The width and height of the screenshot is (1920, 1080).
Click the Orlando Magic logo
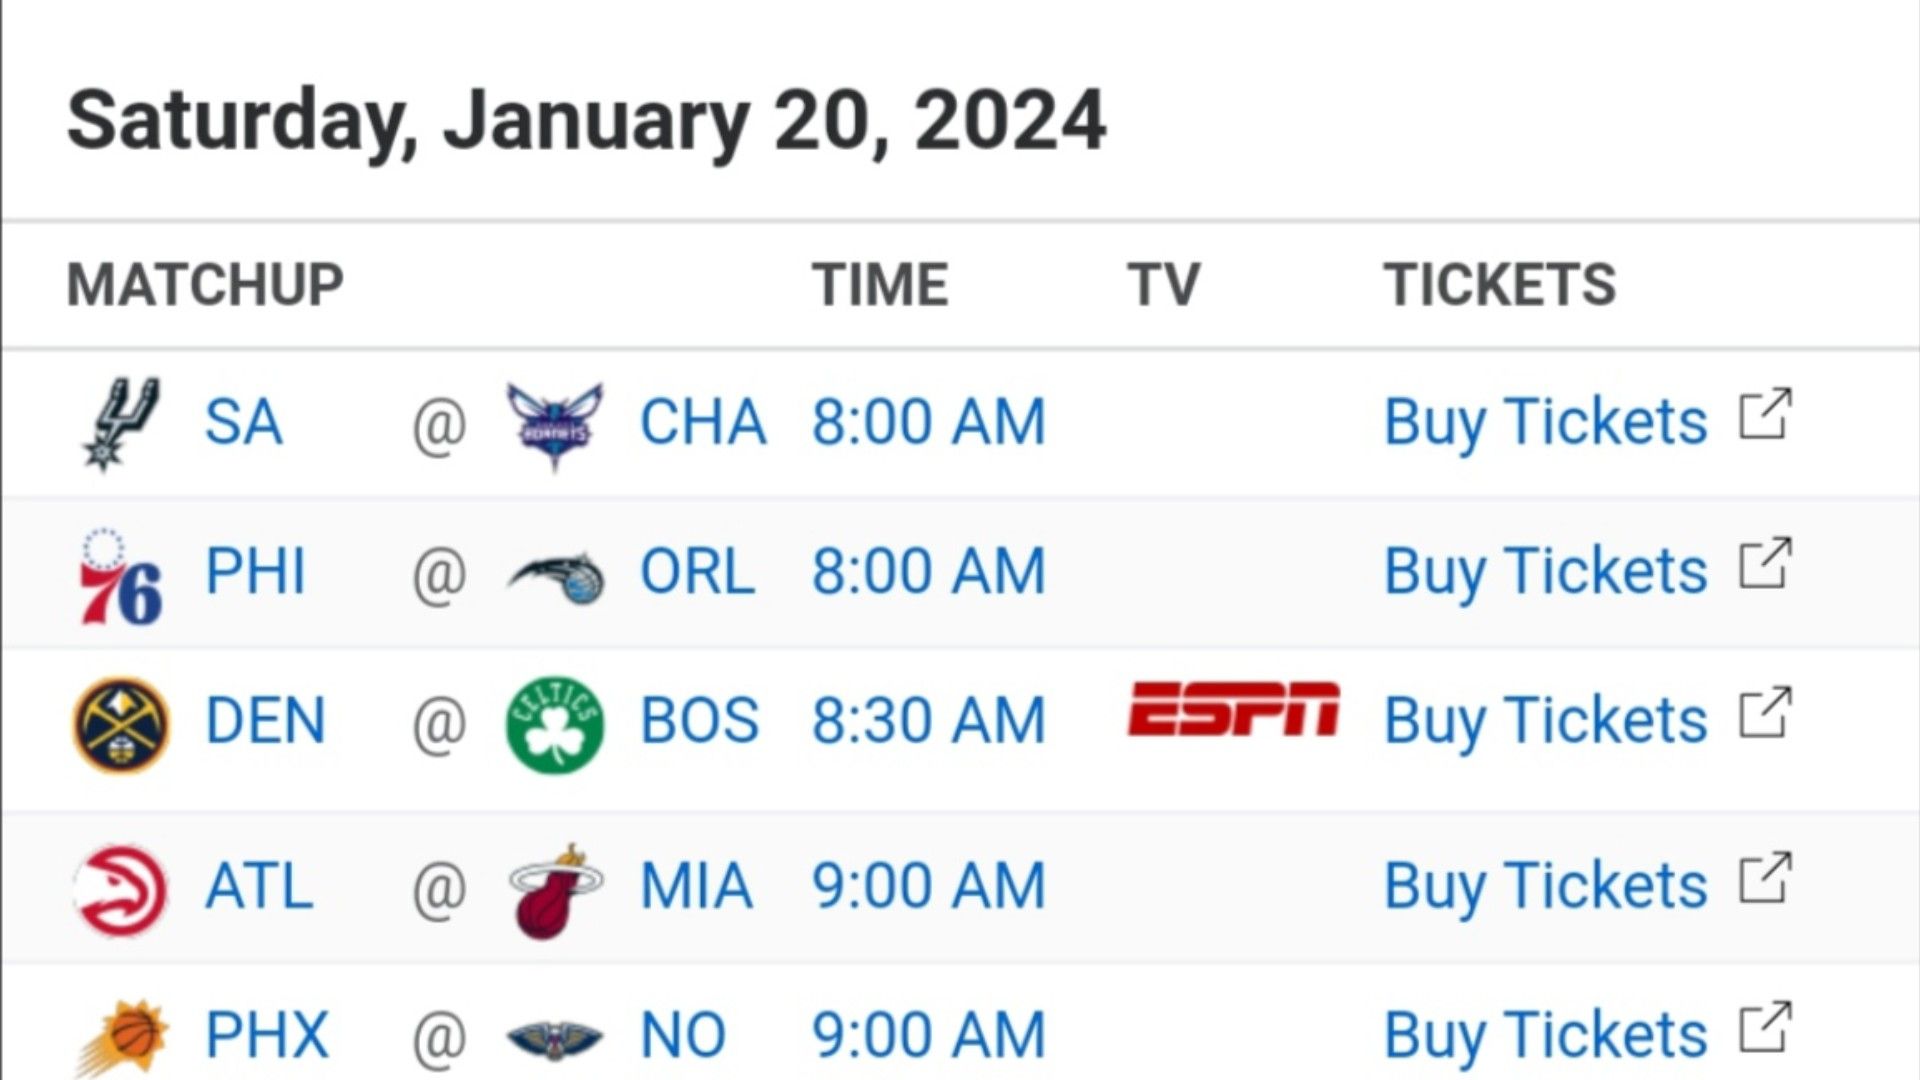[556, 578]
